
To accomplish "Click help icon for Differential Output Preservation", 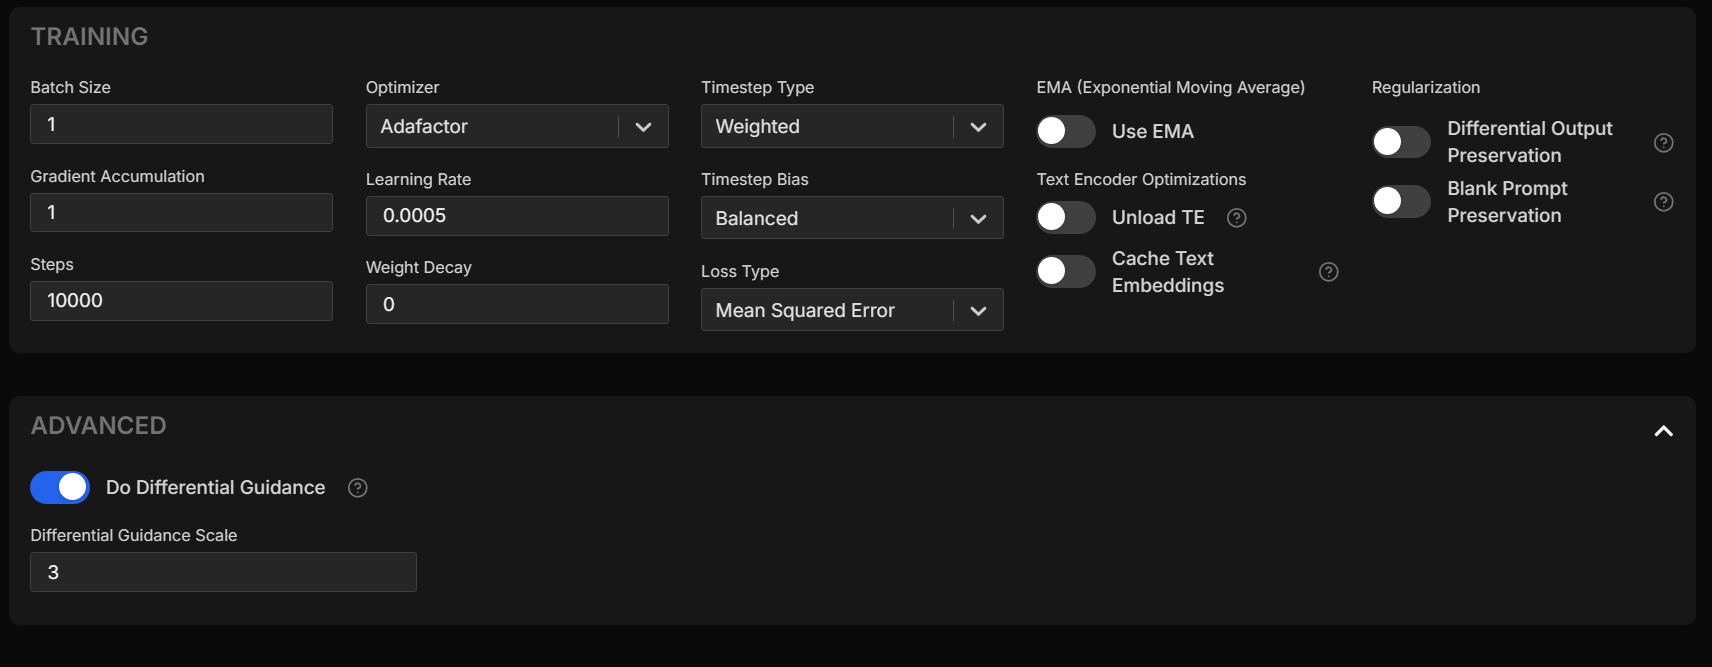I will pyautogui.click(x=1664, y=143).
